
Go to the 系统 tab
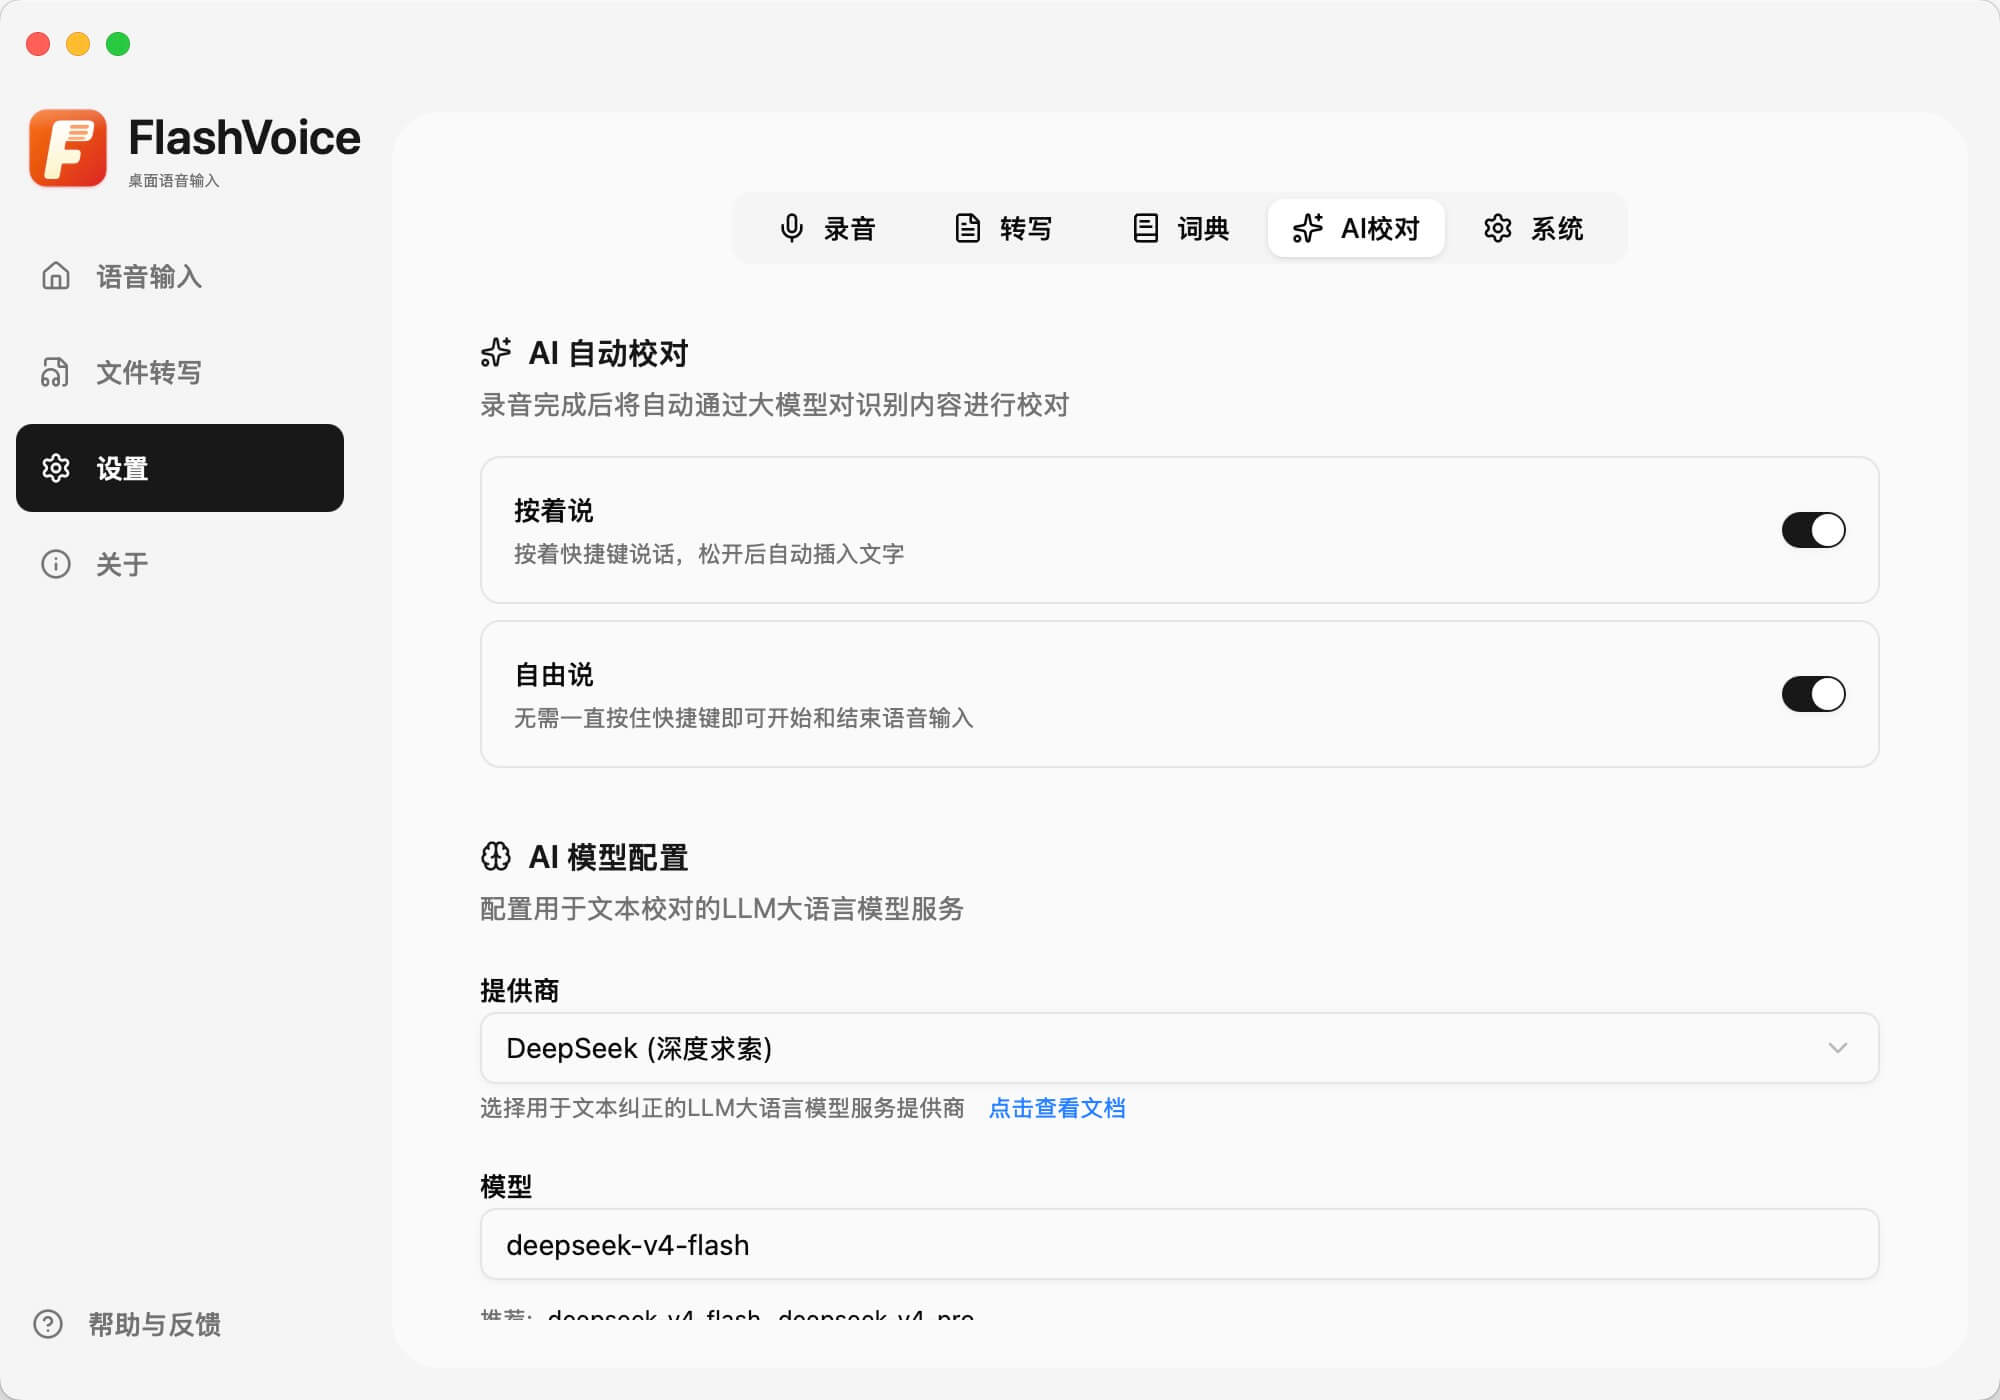pyautogui.click(x=1534, y=228)
